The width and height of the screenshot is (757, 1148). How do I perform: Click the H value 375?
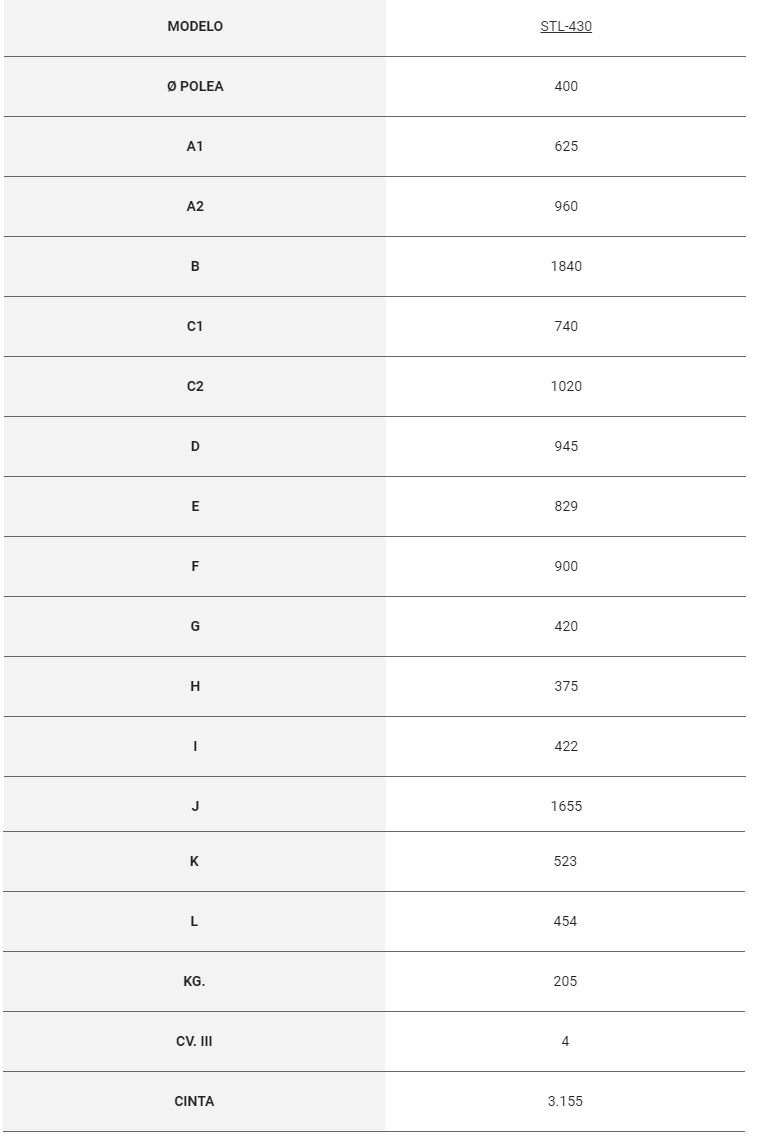(x=565, y=687)
